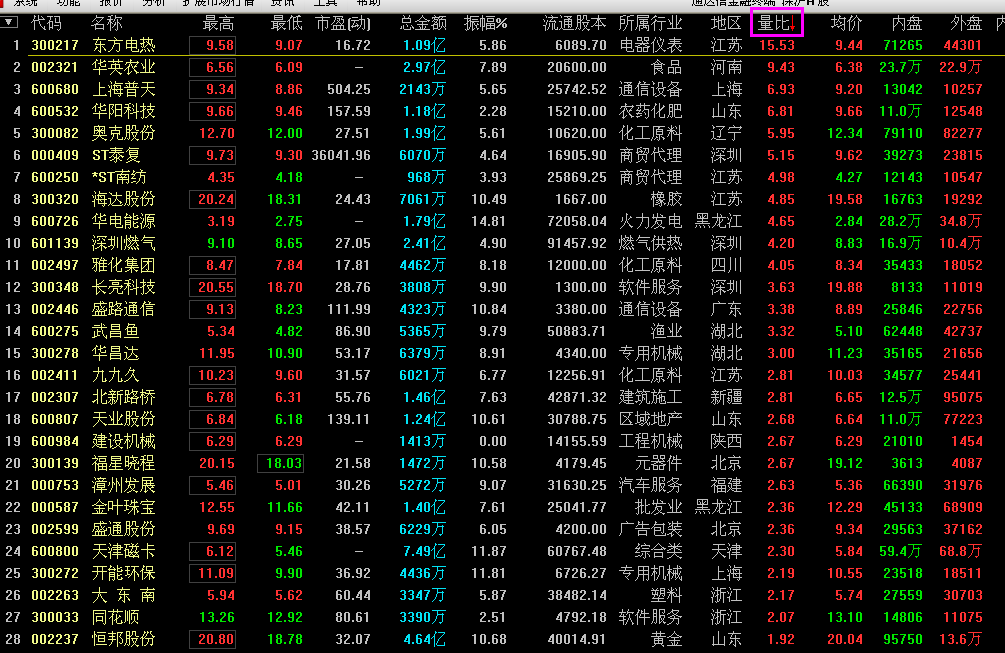Image resolution: width=1005 pixels, height=653 pixels.
Task: Select the stock name 长亮科技
Action: (124, 287)
